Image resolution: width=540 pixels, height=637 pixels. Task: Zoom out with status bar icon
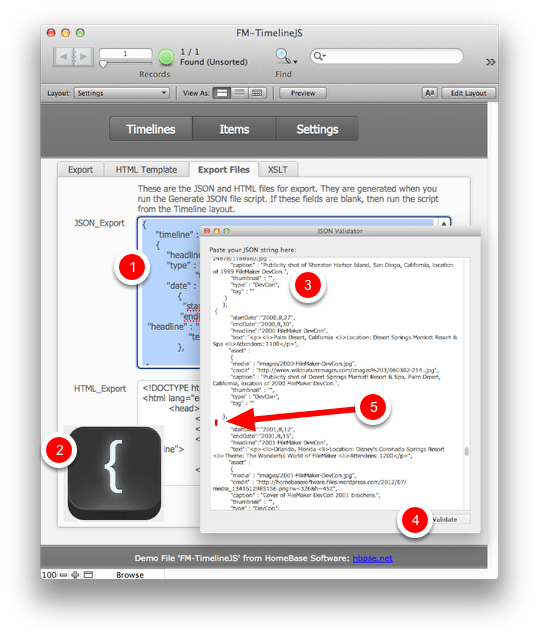pos(63,575)
